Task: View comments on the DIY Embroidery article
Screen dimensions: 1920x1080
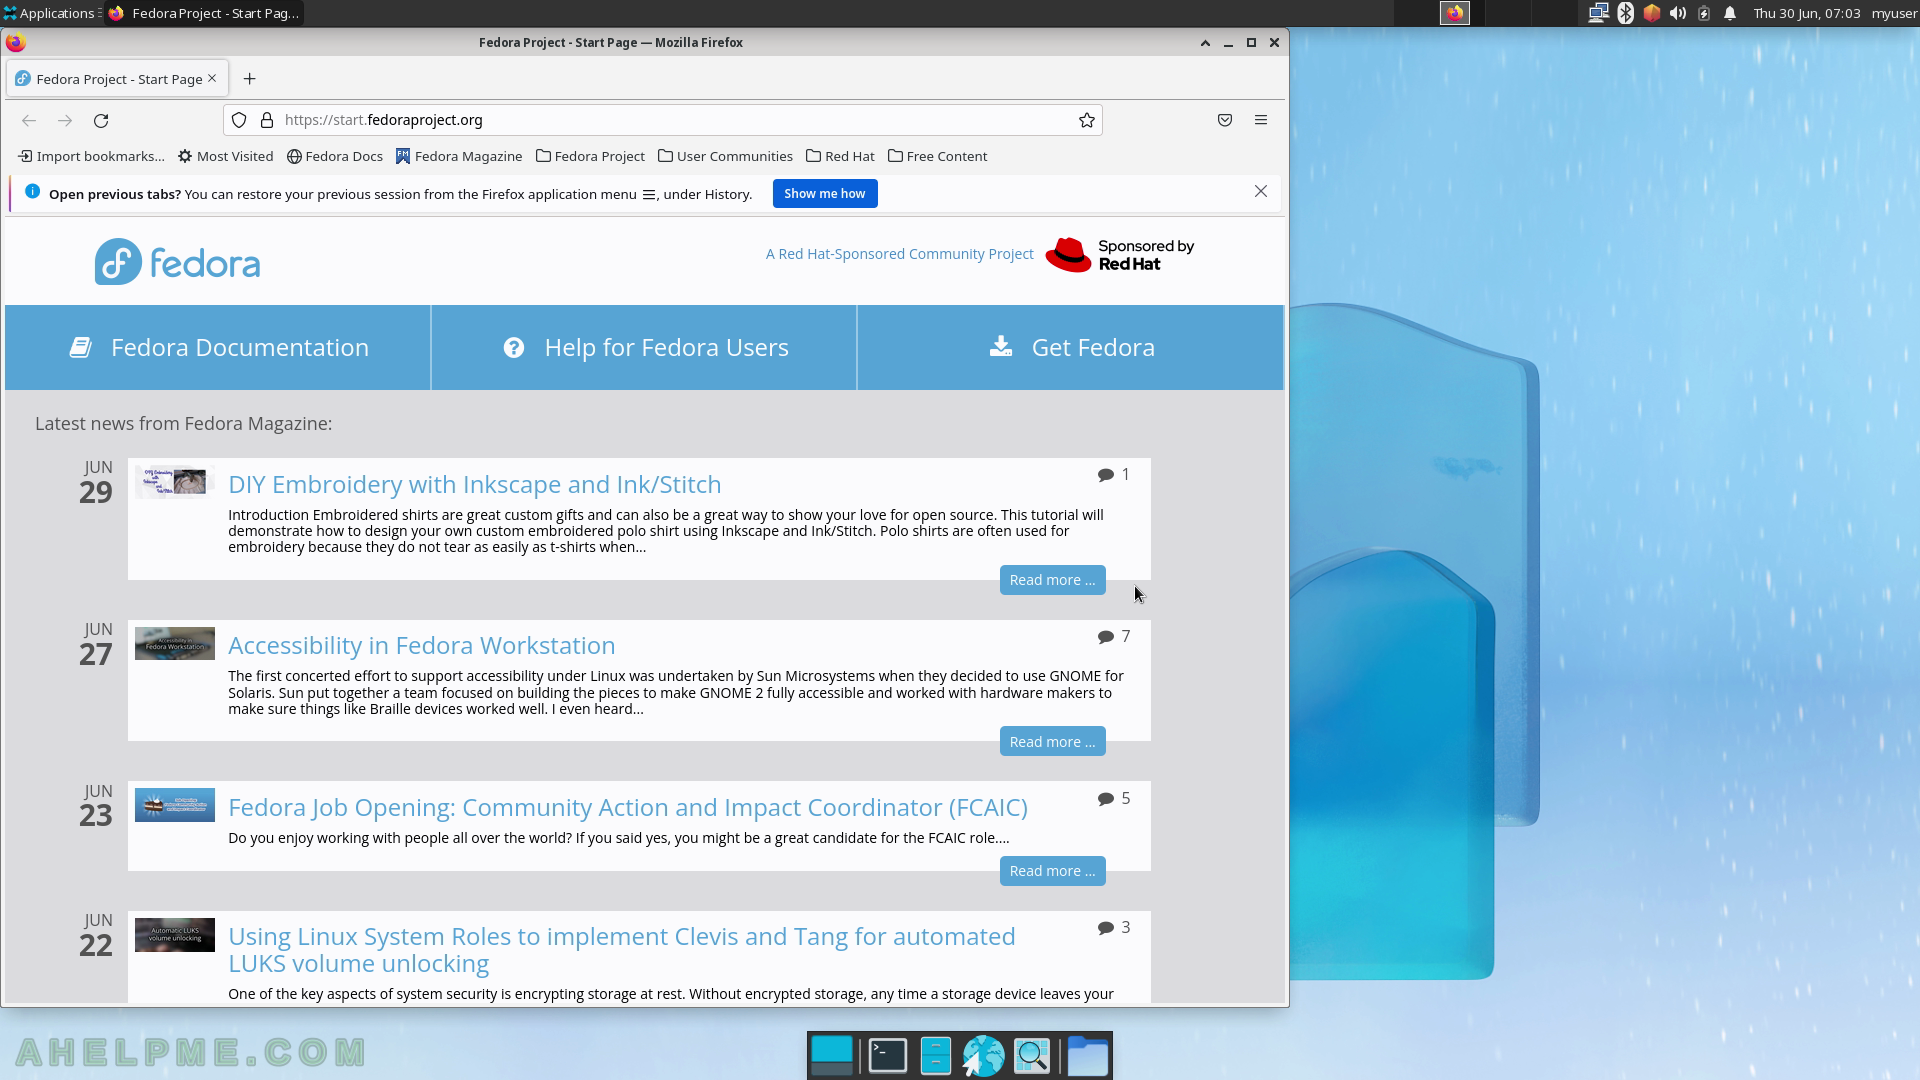Action: pos(1113,475)
